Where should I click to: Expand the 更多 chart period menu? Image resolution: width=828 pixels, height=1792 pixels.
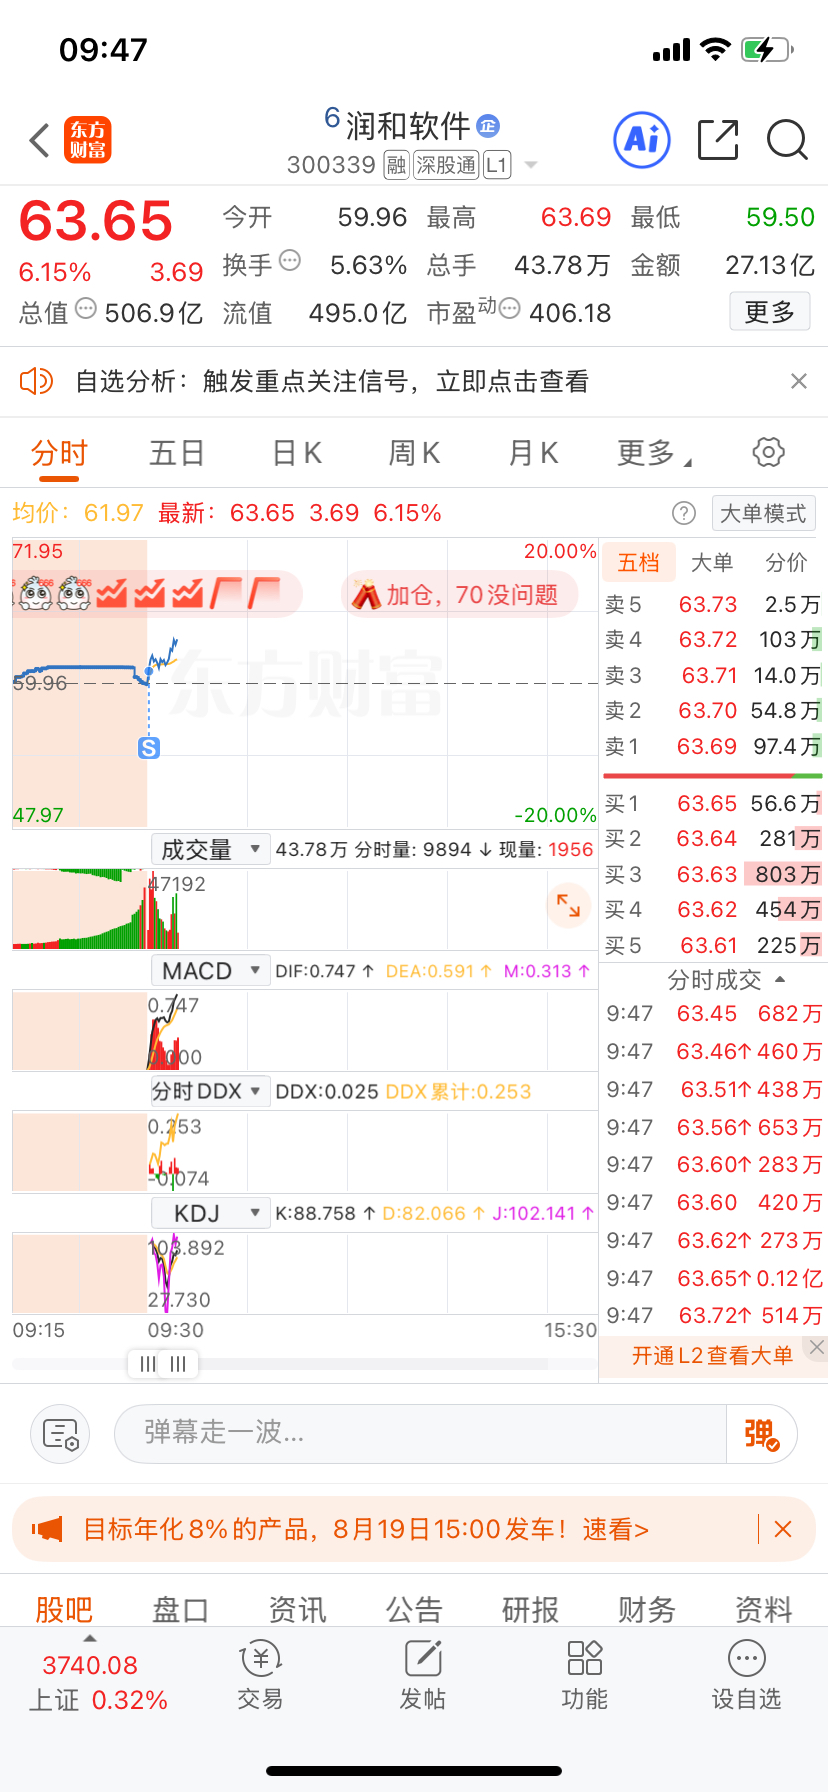[x=654, y=453]
